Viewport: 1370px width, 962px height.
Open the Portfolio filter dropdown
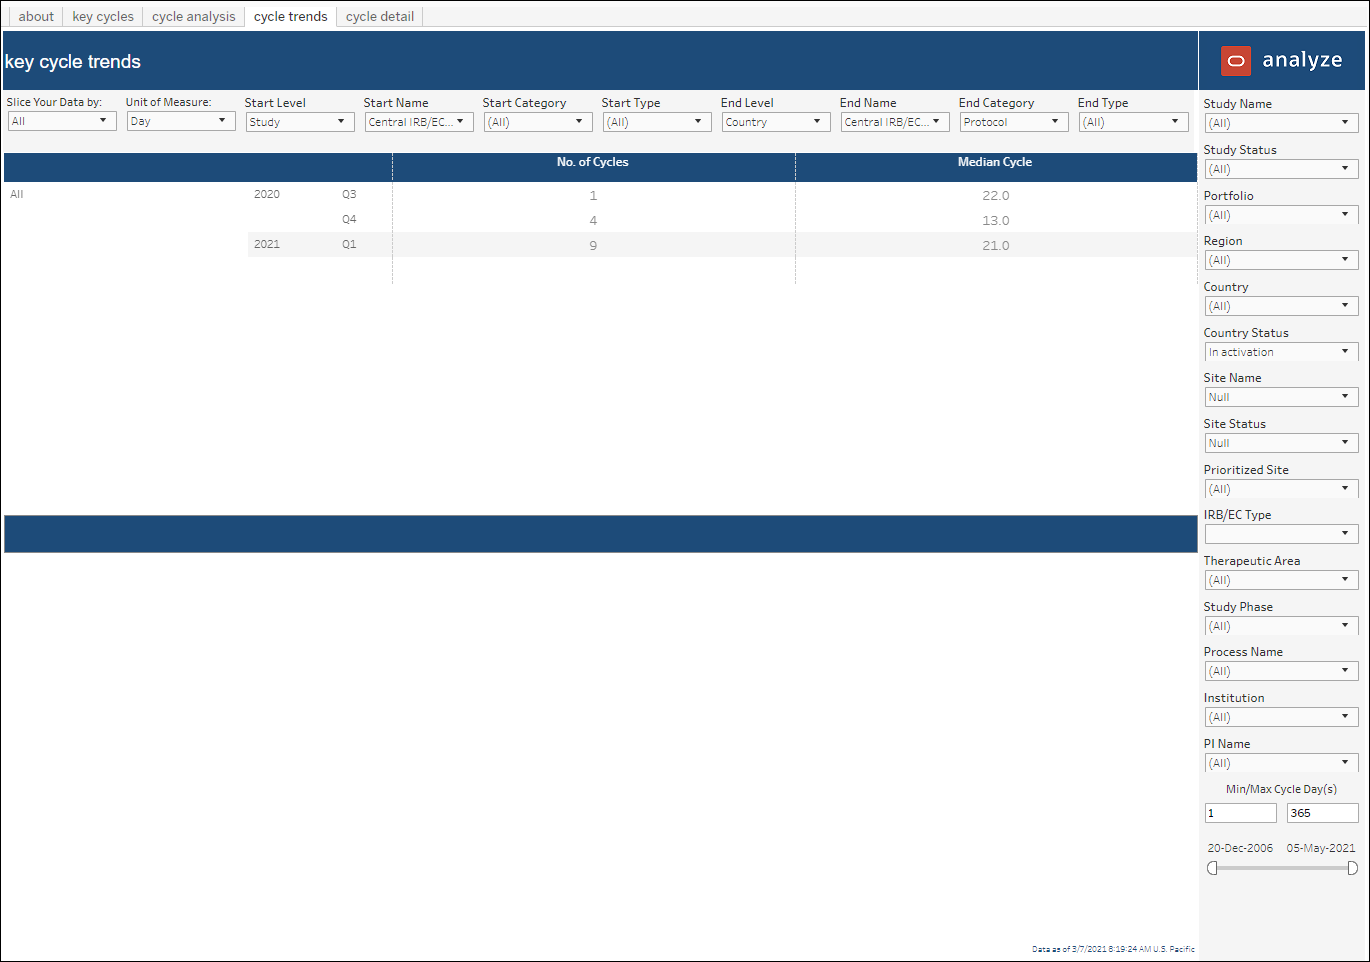click(1281, 215)
